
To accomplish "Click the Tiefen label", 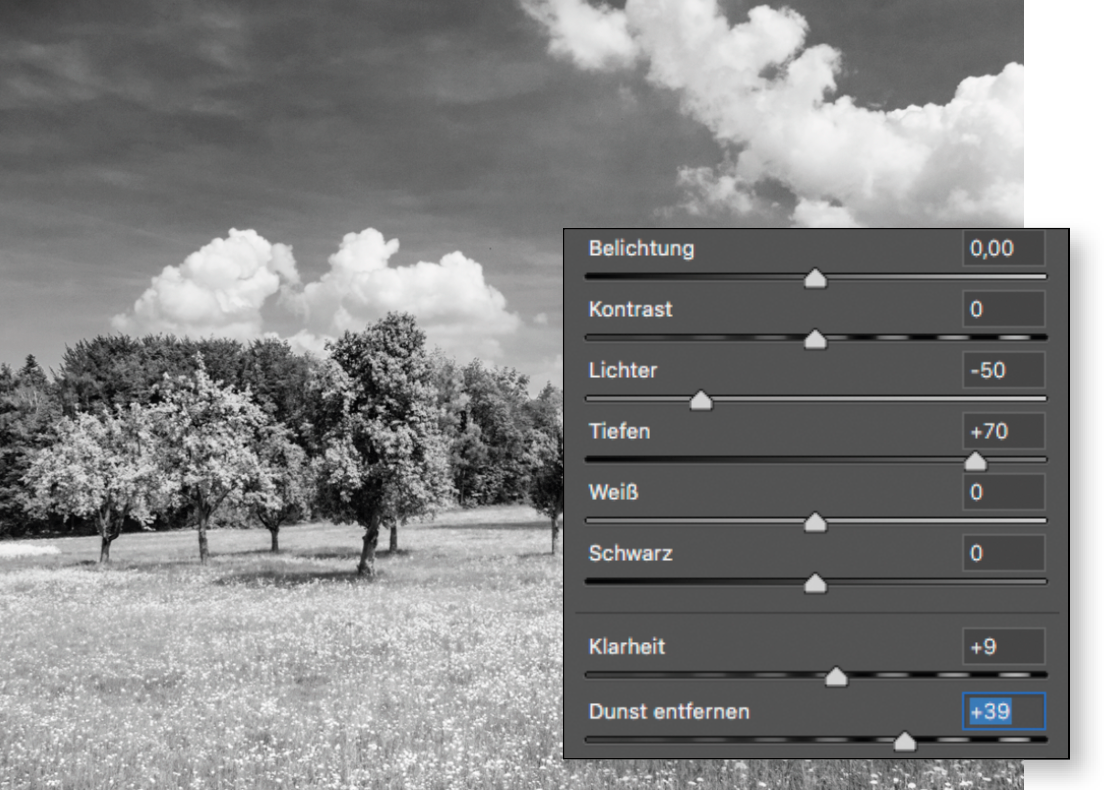I will click(x=619, y=431).
